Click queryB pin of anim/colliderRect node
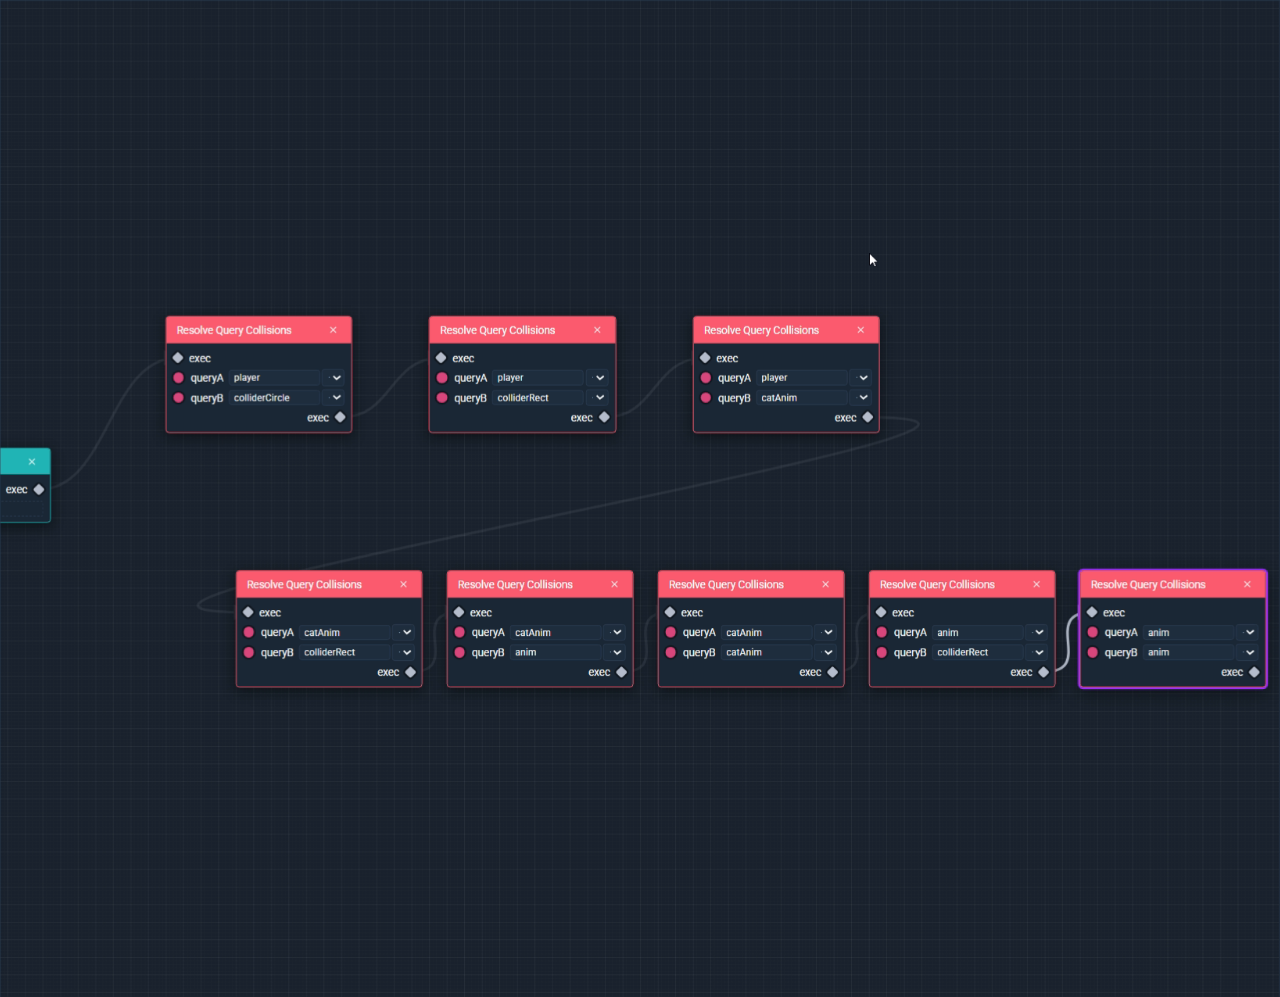This screenshot has height=997, width=1280. [x=882, y=653]
